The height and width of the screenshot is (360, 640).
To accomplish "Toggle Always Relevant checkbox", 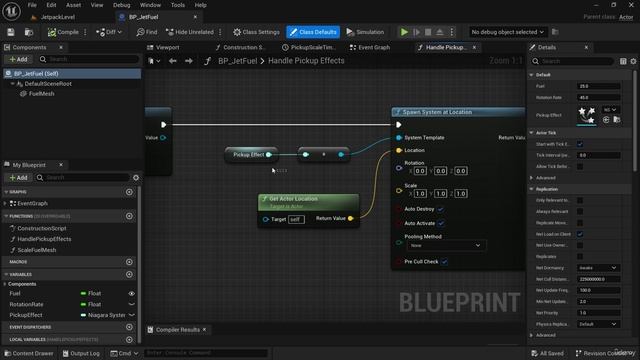I will (x=580, y=211).
